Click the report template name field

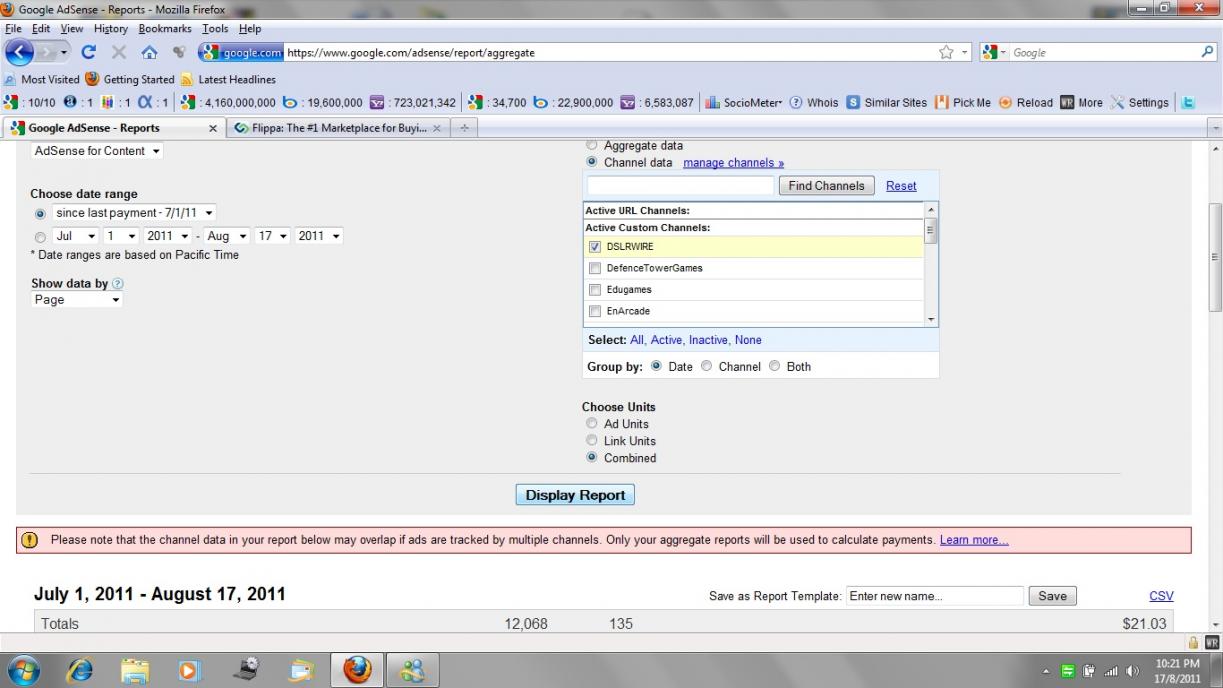[934, 596]
